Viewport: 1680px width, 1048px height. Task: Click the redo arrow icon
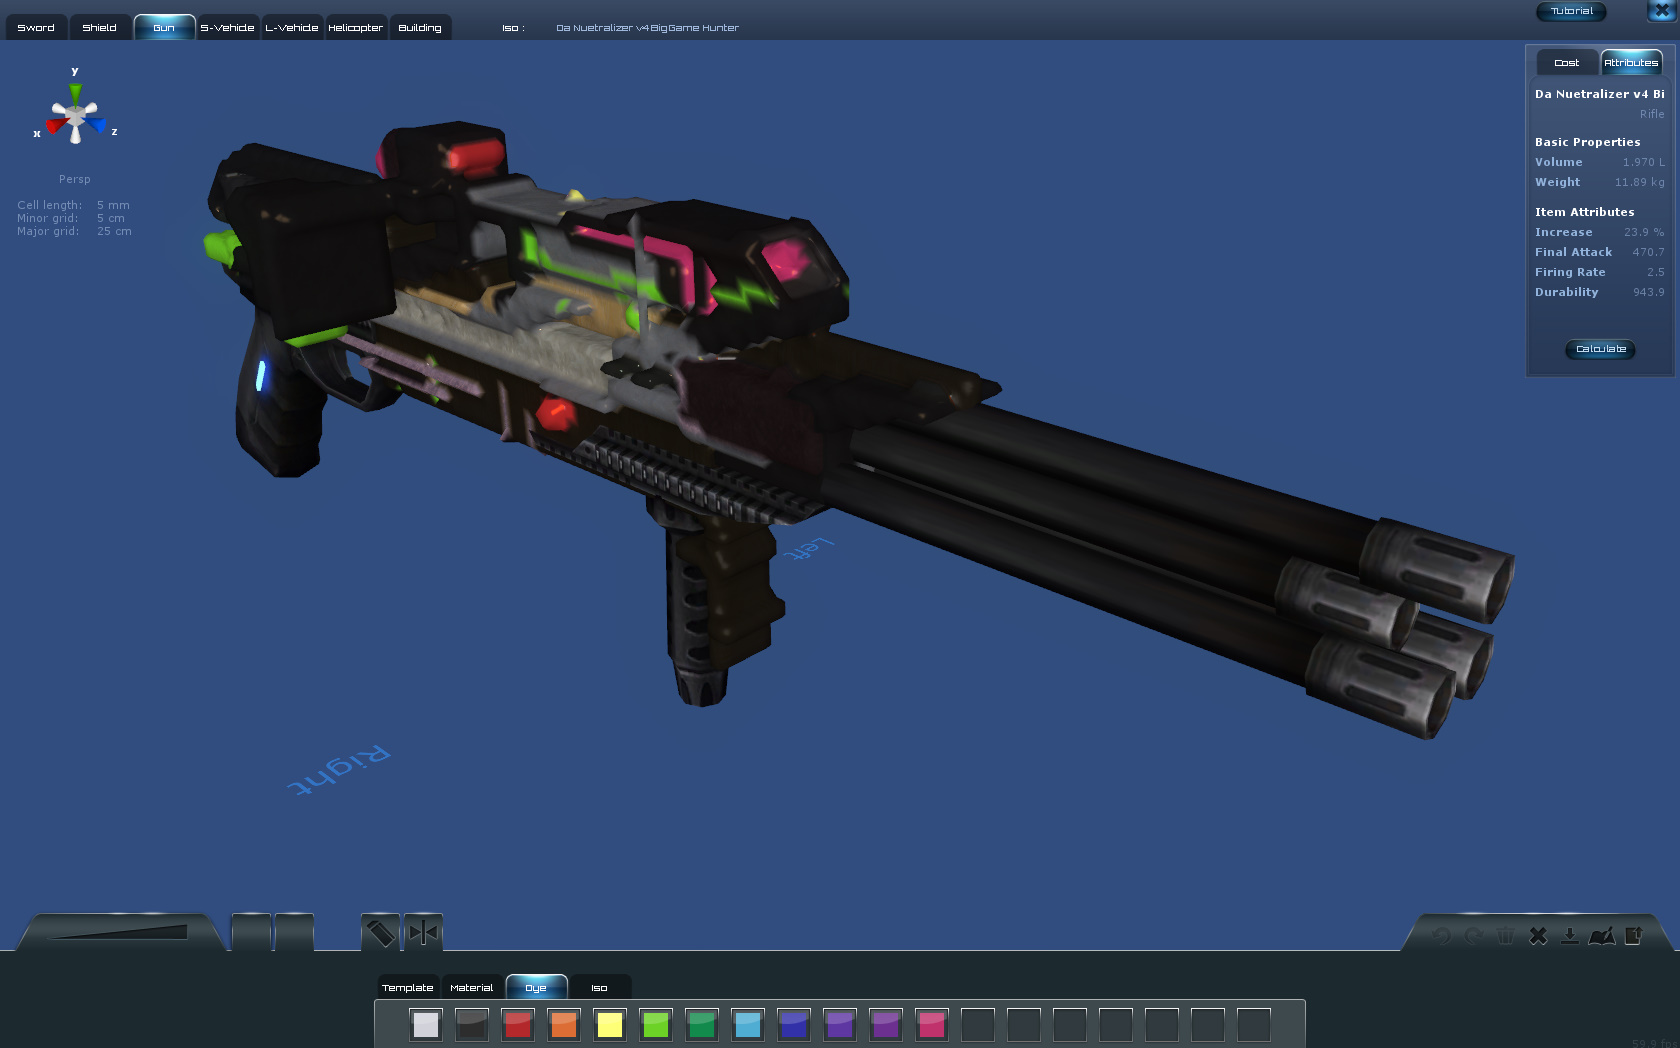(1473, 936)
